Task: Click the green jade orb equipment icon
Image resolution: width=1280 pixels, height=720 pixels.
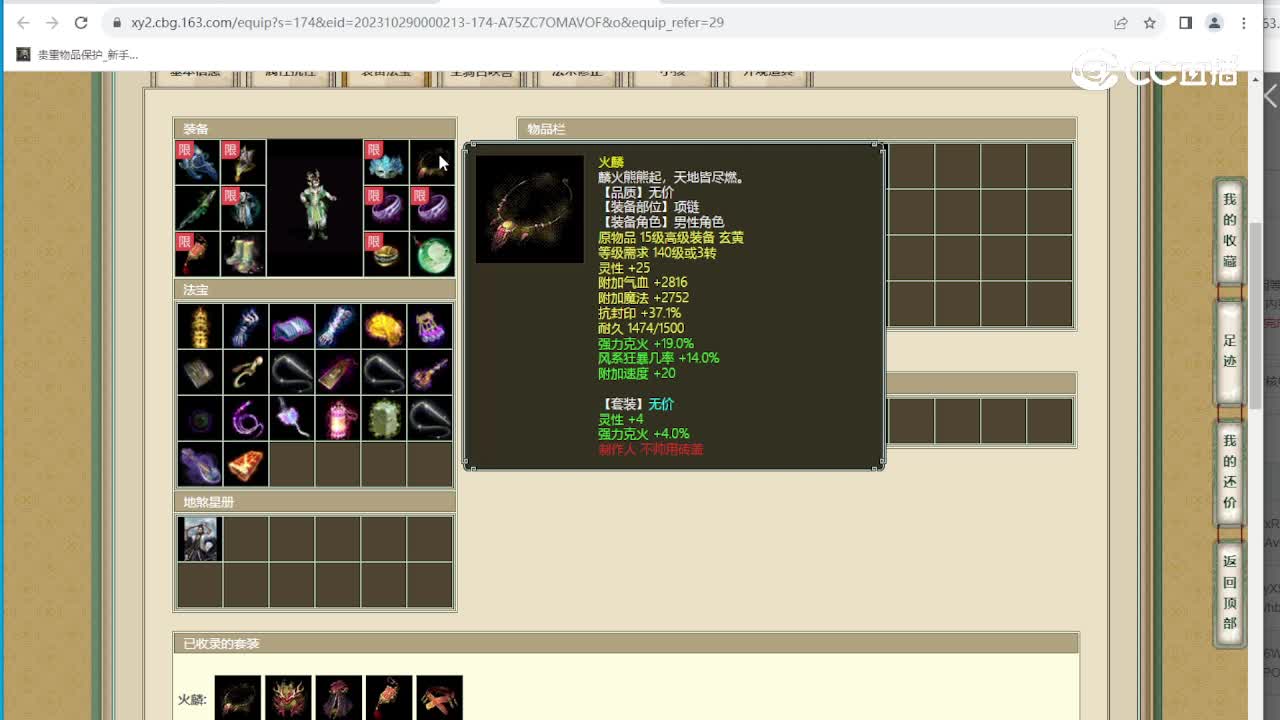Action: pyautogui.click(x=432, y=254)
